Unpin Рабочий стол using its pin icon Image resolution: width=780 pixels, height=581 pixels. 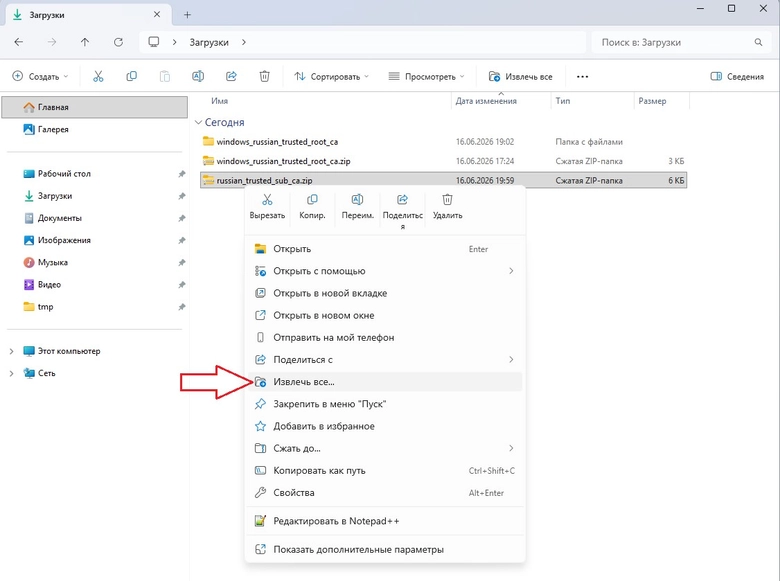click(182, 174)
